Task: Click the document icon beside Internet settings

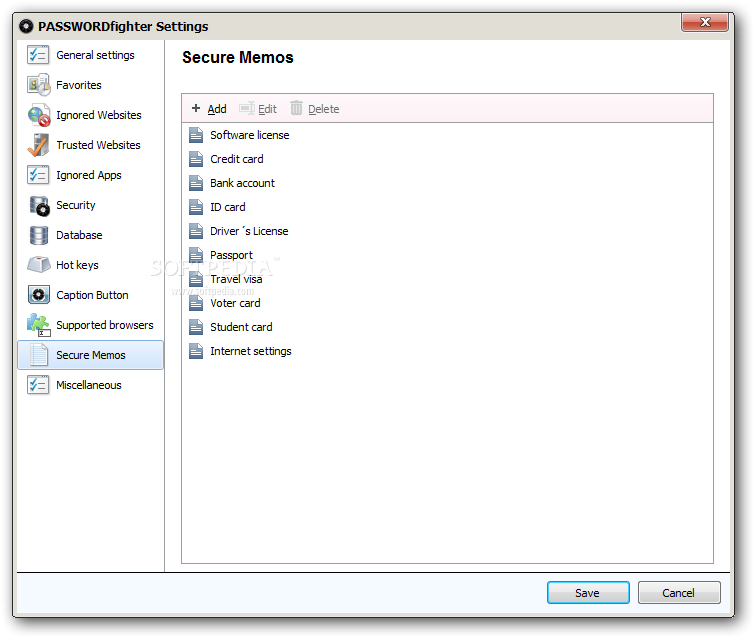Action: [x=196, y=352]
